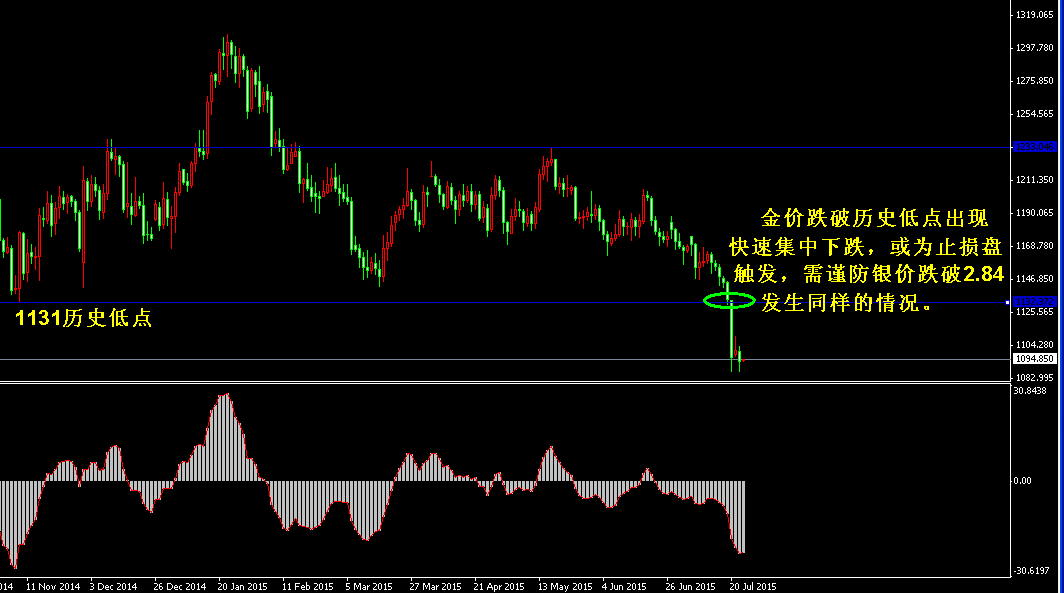
Task: Select the blue price tag at 1233 level
Action: [1034, 147]
